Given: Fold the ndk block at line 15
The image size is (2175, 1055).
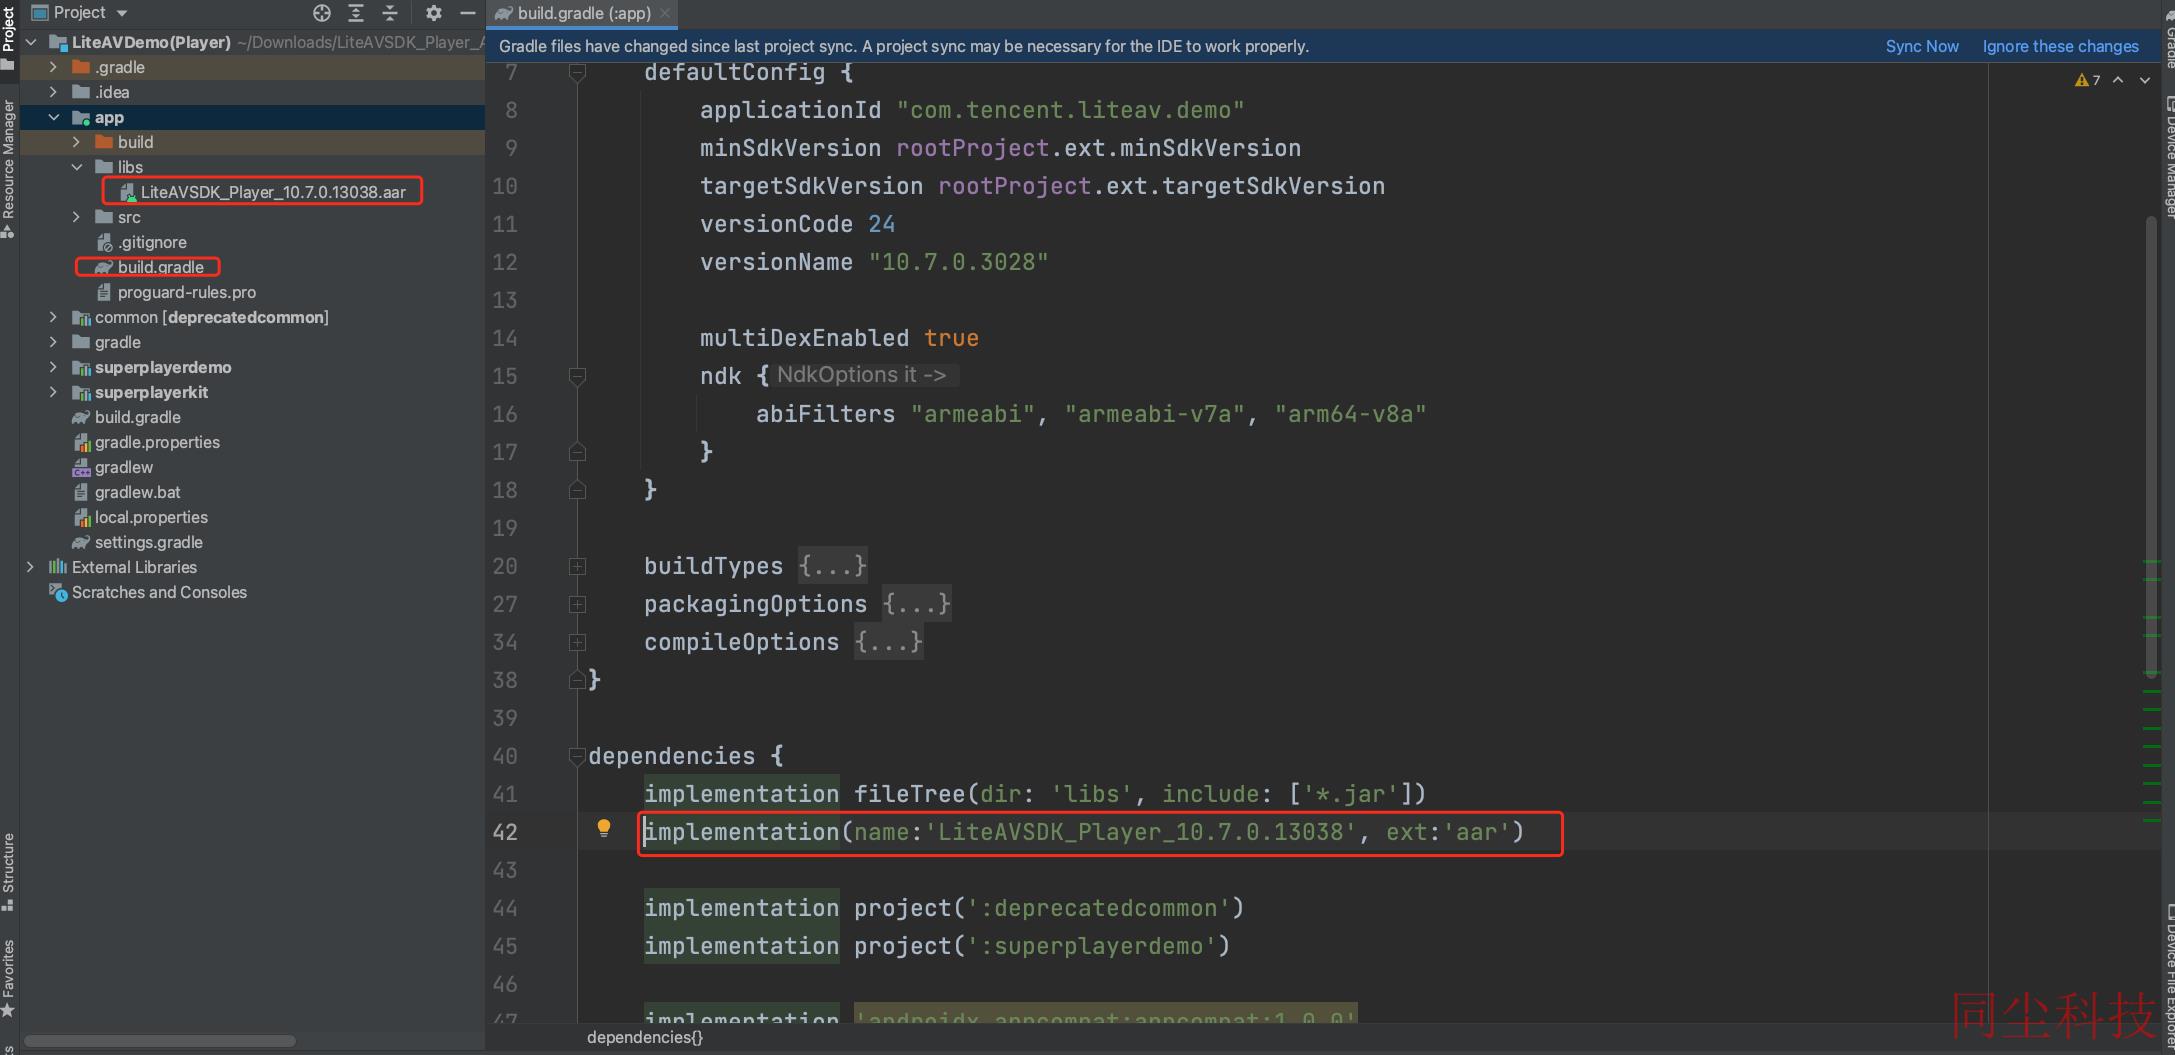Looking at the screenshot, I should (577, 377).
